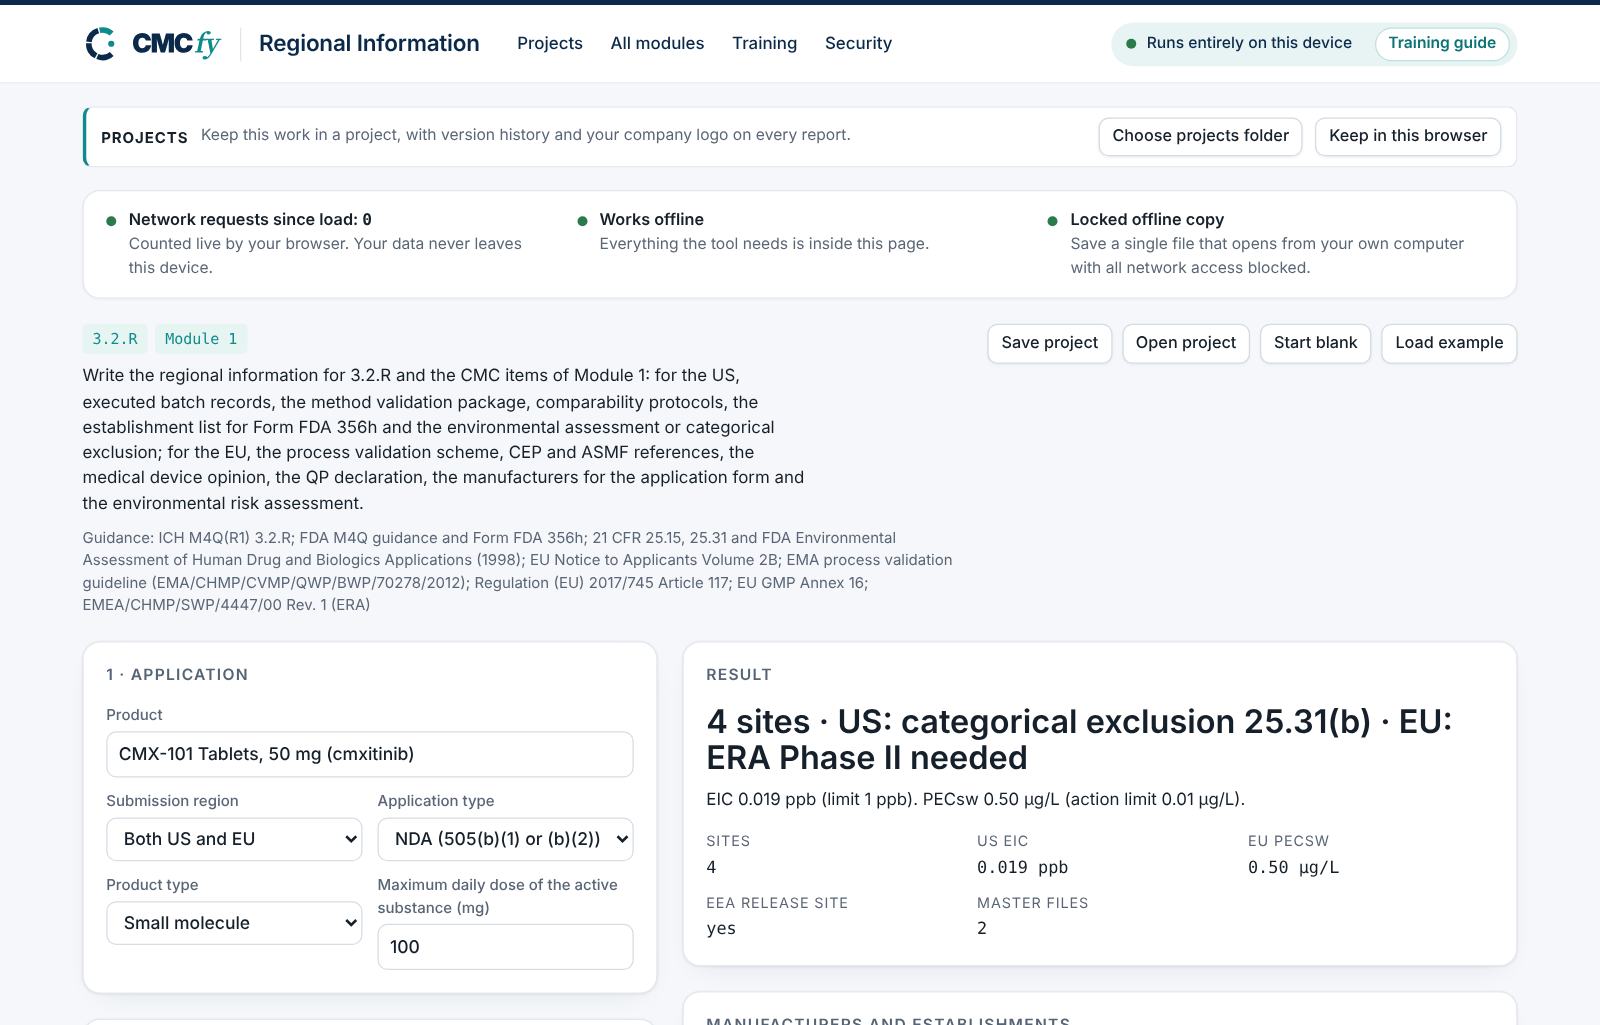Click the green dot beside Network requests
The height and width of the screenshot is (1025, 1600).
tap(111, 221)
